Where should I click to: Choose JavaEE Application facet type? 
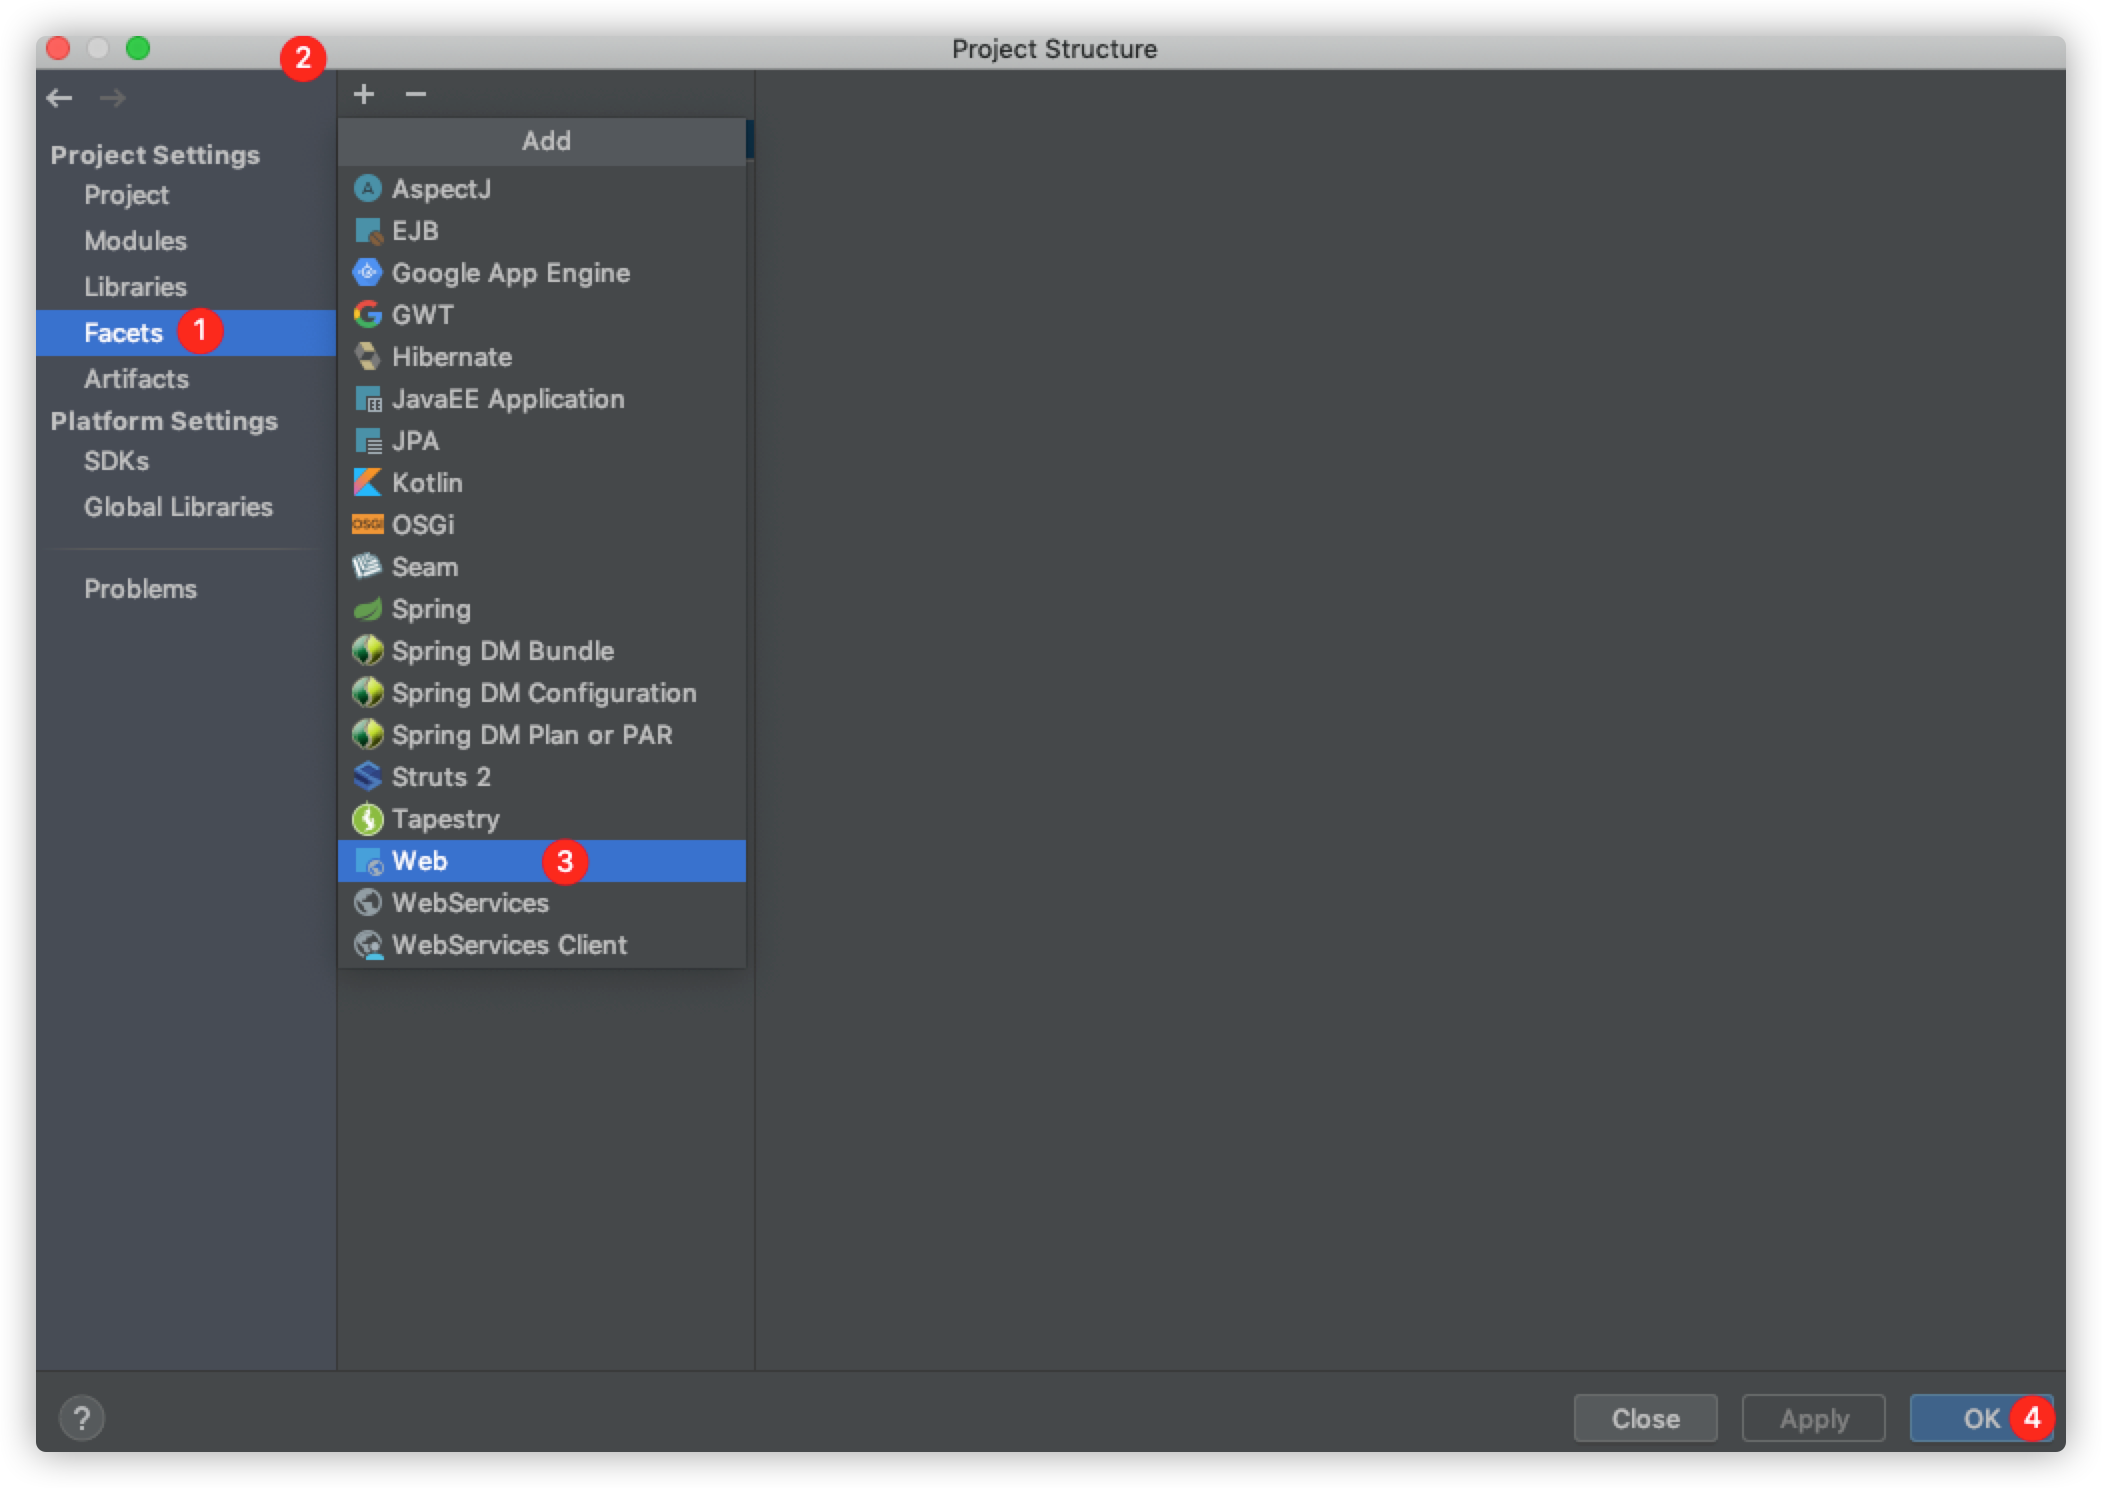pos(507,399)
